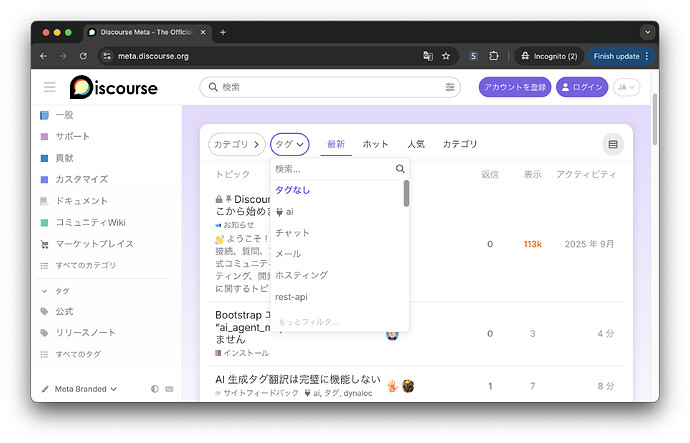Click the translate page icon
Screen dimensions: 690x443
click(428, 56)
